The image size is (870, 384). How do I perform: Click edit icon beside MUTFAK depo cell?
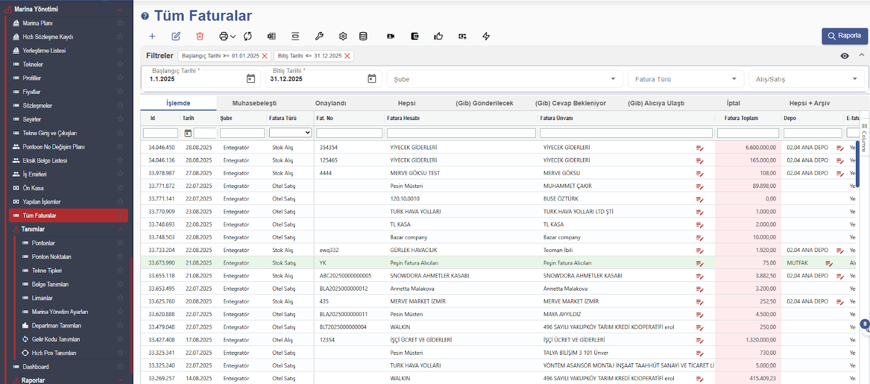click(829, 263)
